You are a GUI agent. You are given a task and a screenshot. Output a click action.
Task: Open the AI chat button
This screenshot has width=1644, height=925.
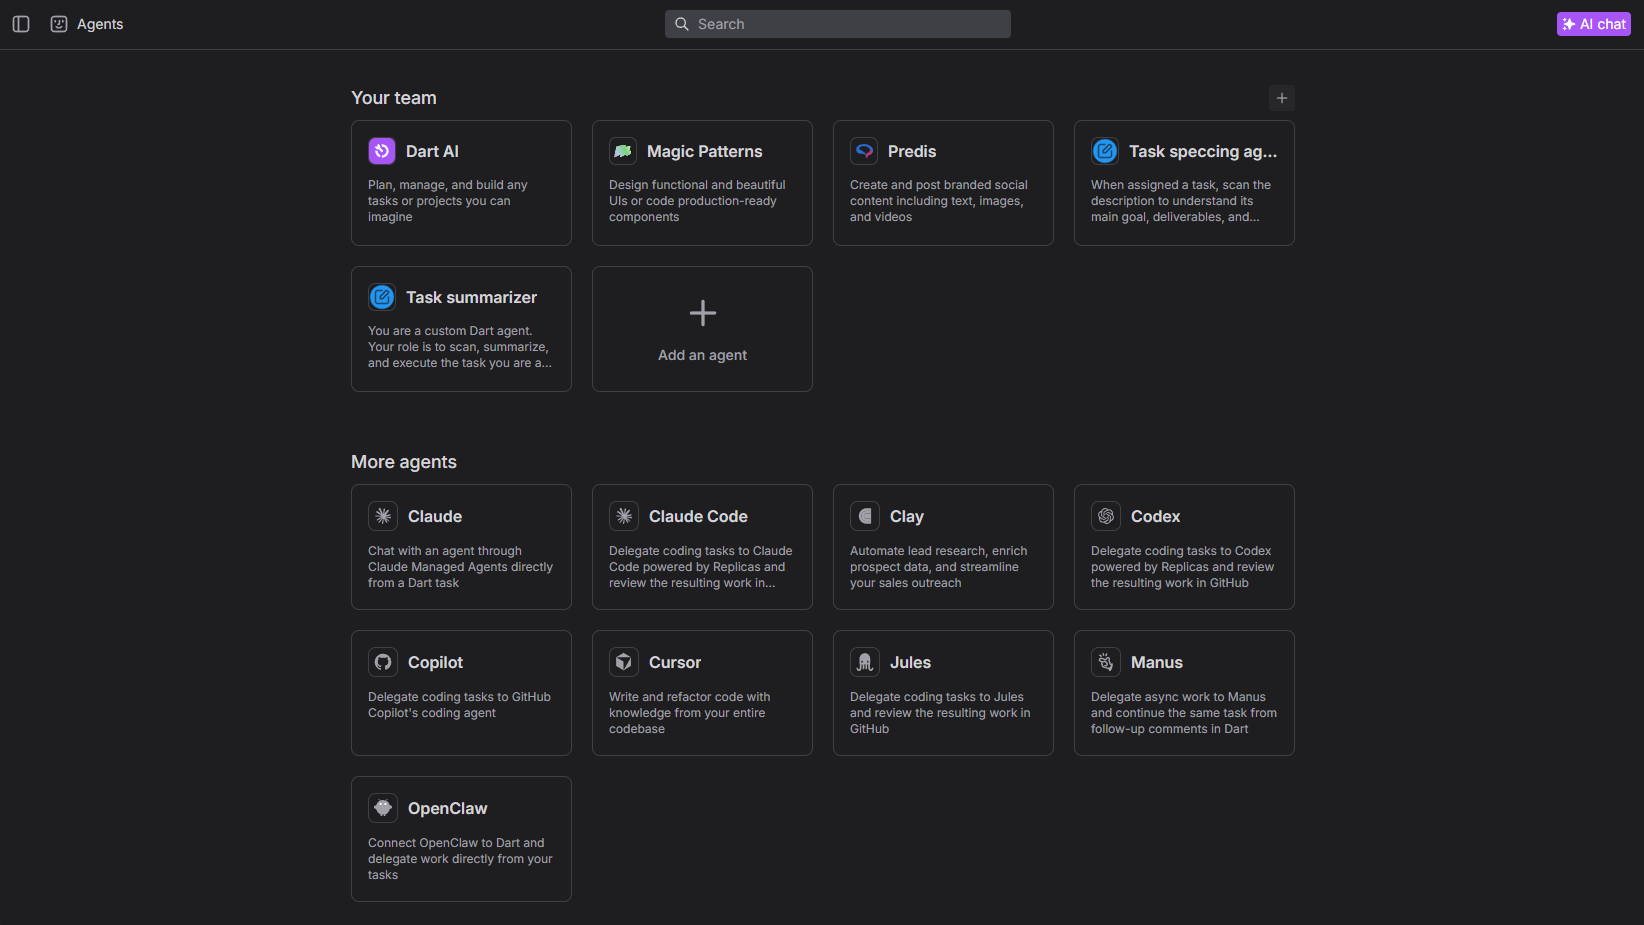pos(1594,24)
